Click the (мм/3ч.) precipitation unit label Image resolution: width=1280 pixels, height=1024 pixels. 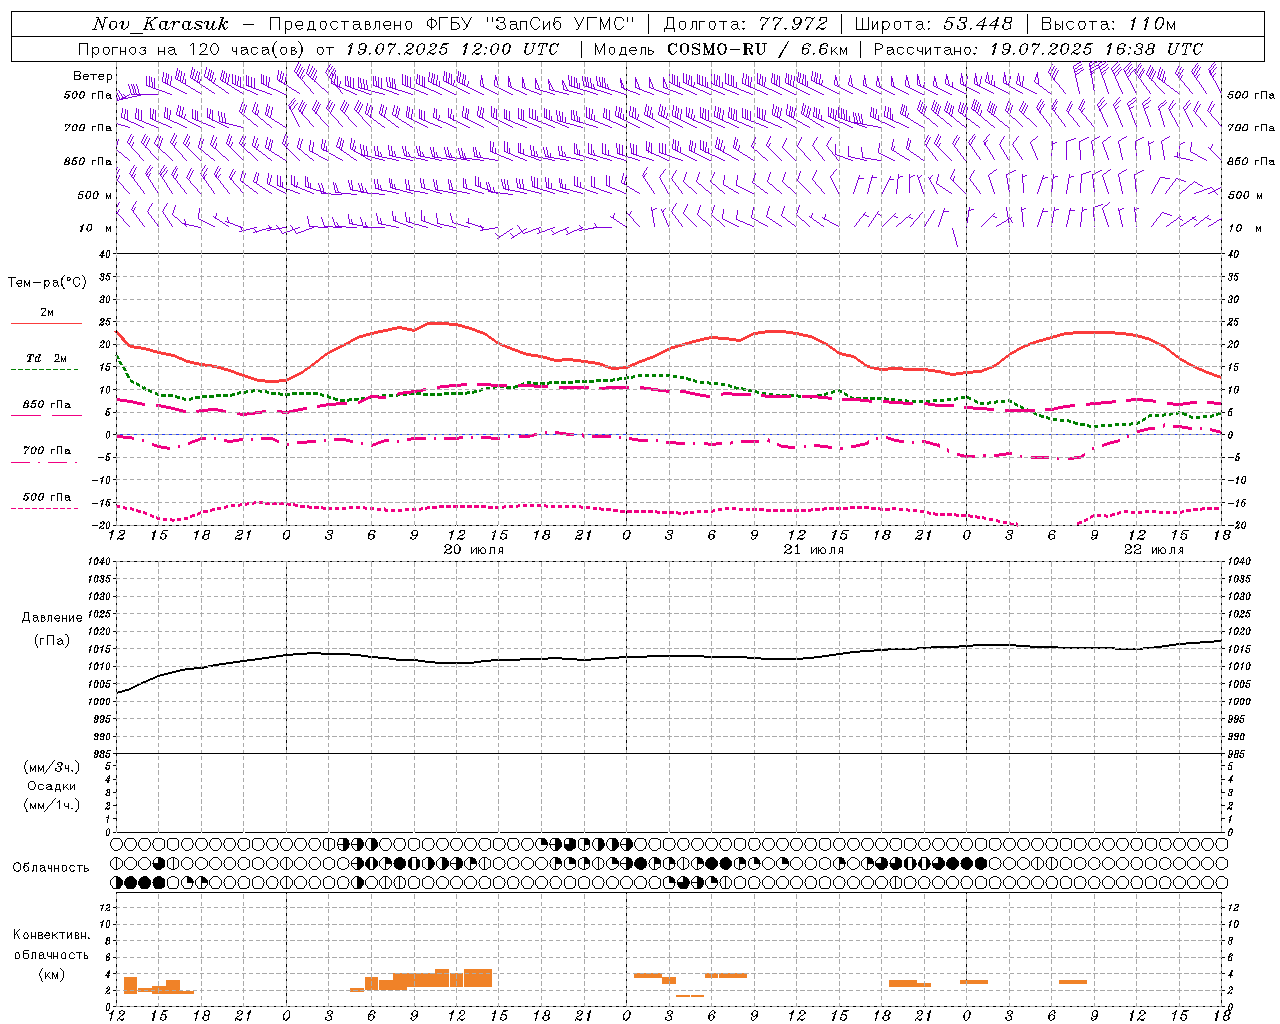51,767
